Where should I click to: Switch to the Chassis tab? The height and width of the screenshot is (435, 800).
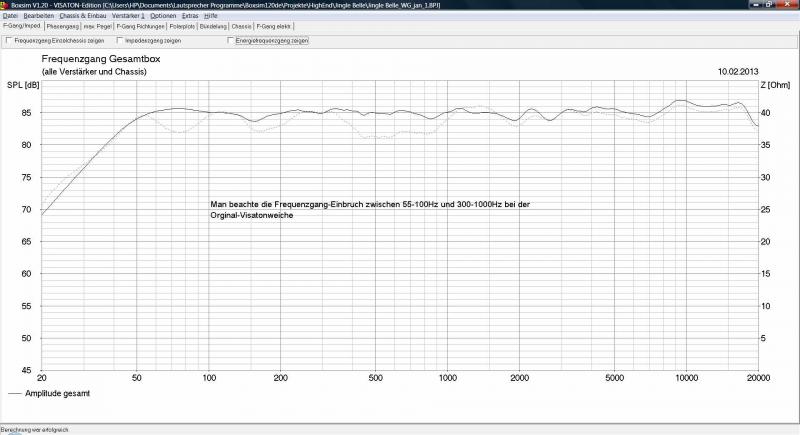tap(242, 26)
